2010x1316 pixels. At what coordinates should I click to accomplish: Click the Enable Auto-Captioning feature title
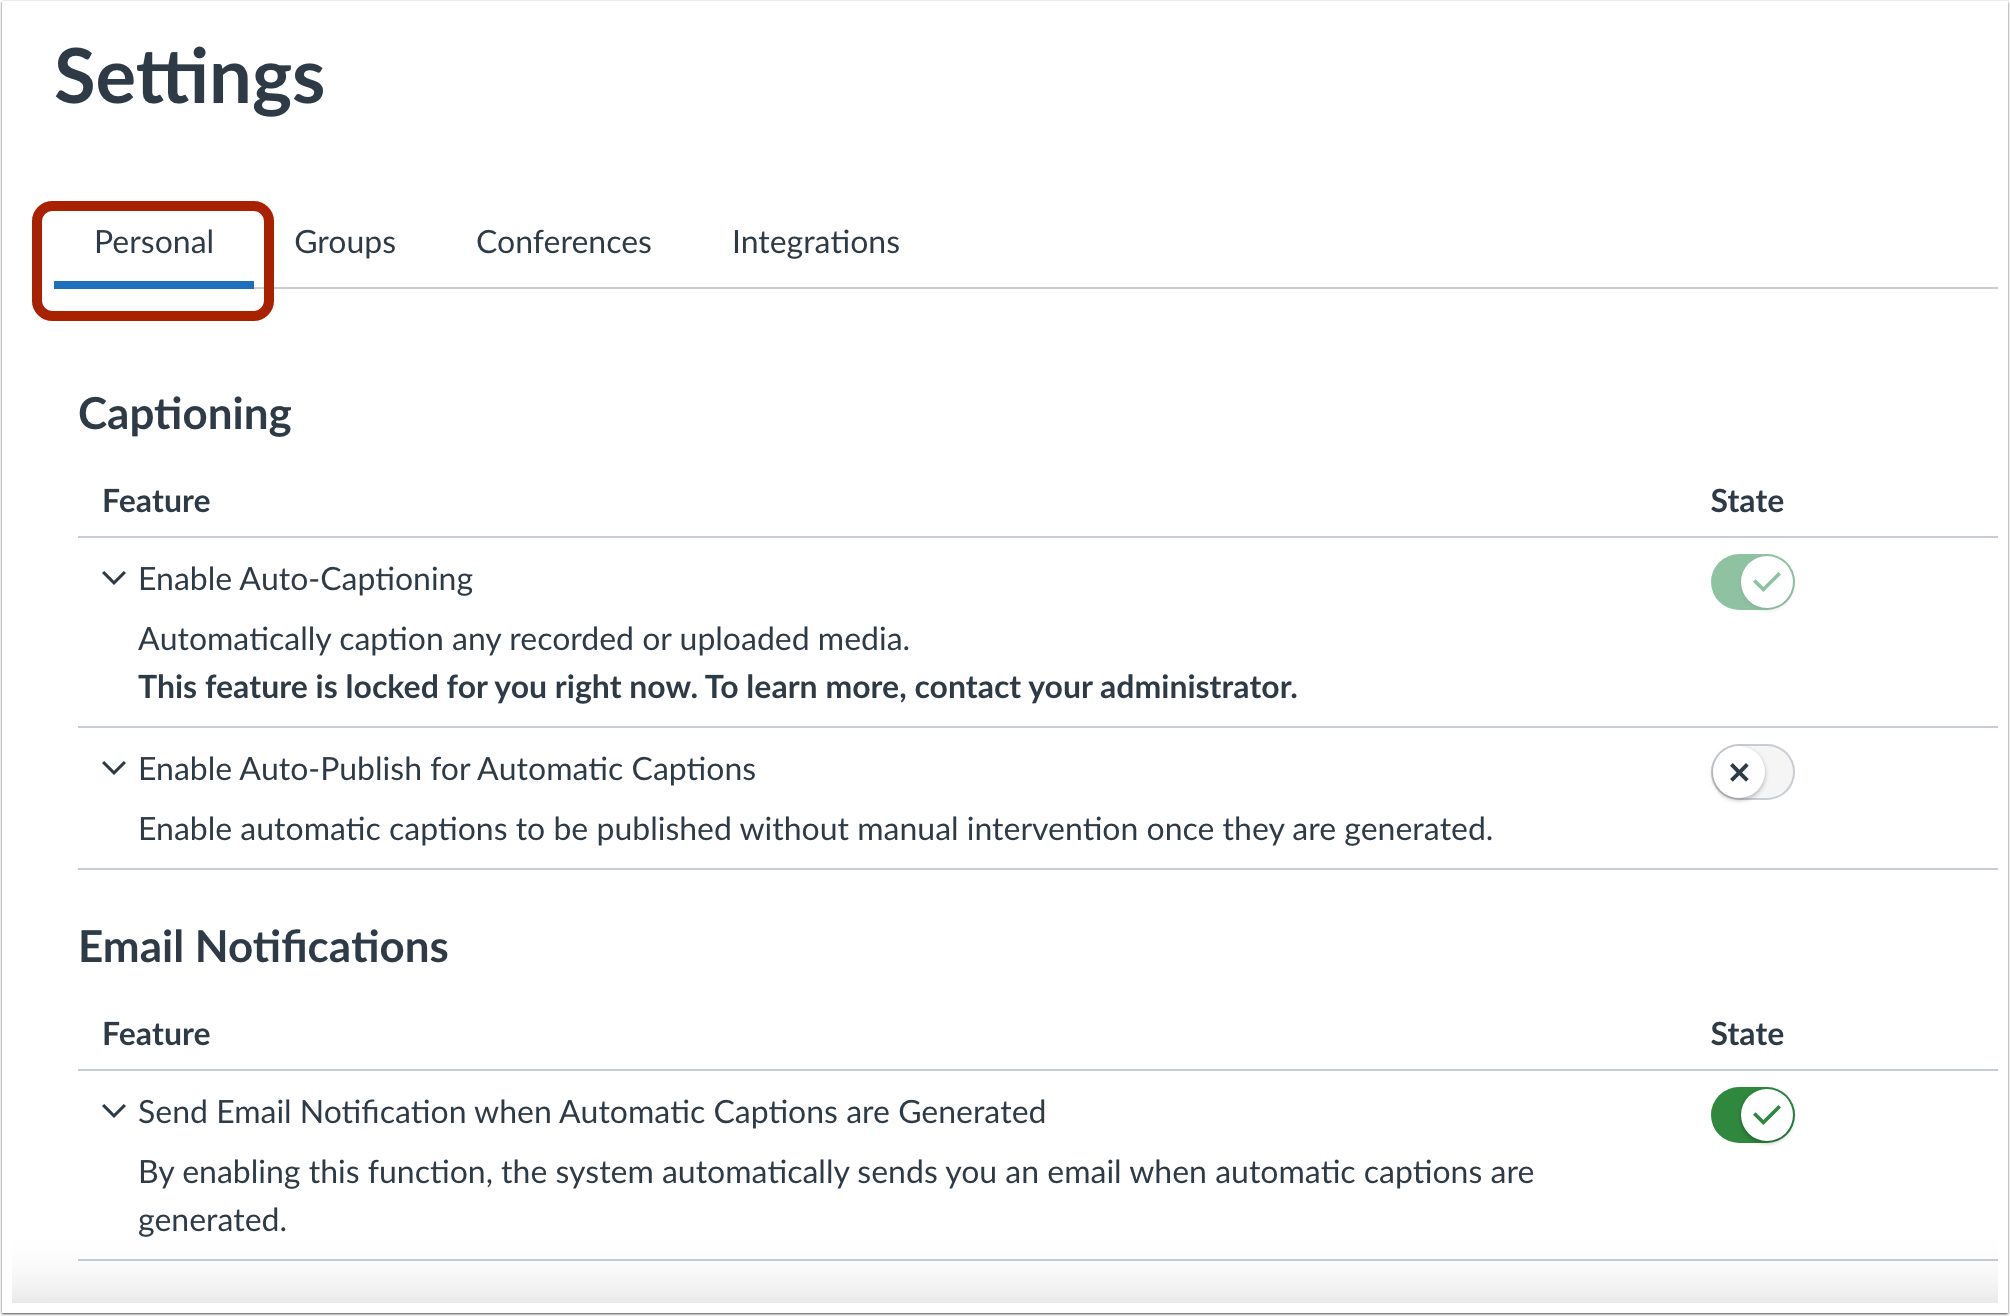point(305,579)
